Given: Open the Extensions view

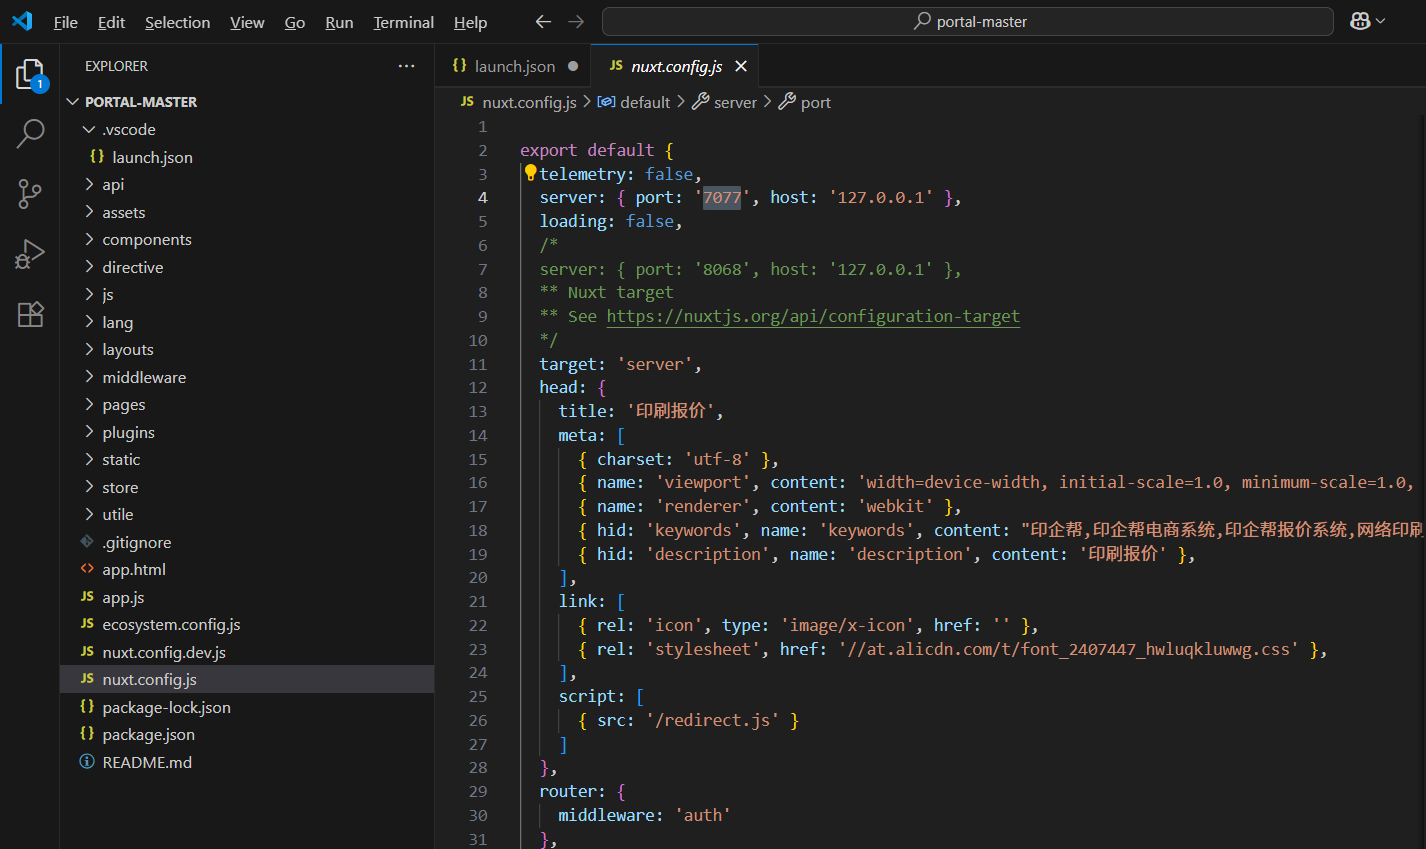Looking at the screenshot, I should point(30,314).
